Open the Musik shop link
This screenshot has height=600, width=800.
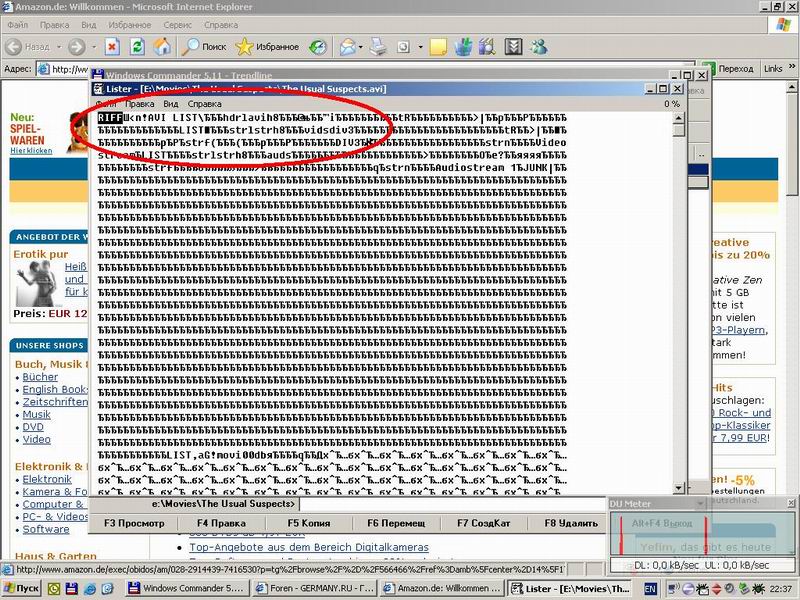(36, 415)
